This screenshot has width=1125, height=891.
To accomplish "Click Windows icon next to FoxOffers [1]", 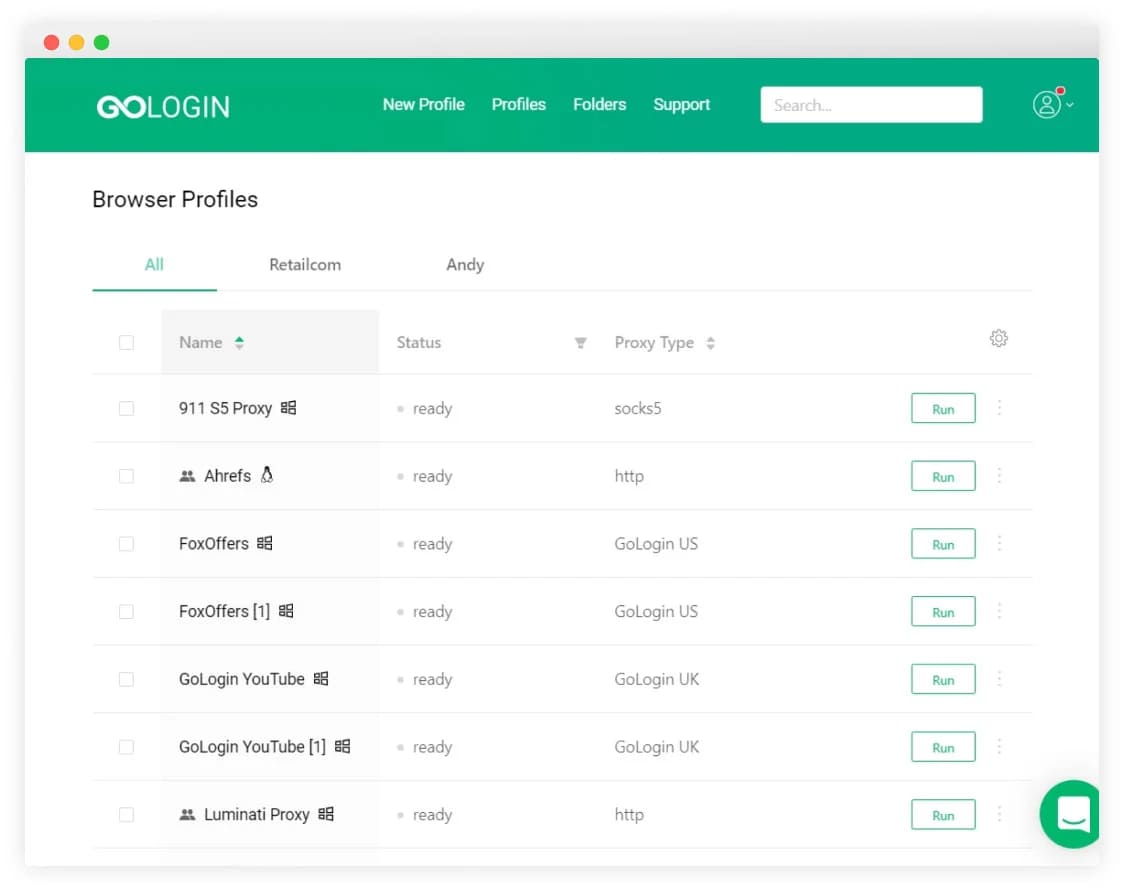I will pos(286,610).
